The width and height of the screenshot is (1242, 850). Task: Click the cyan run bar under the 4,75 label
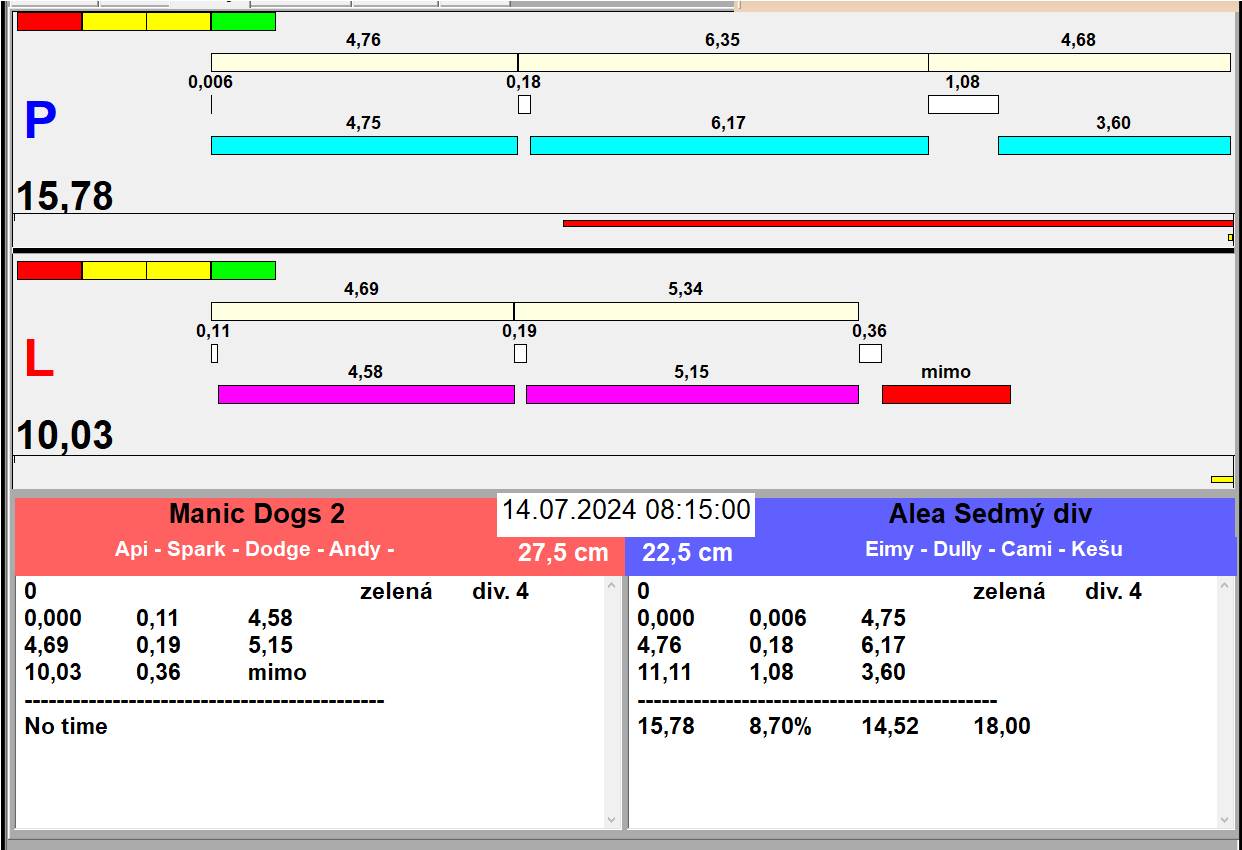point(364,145)
